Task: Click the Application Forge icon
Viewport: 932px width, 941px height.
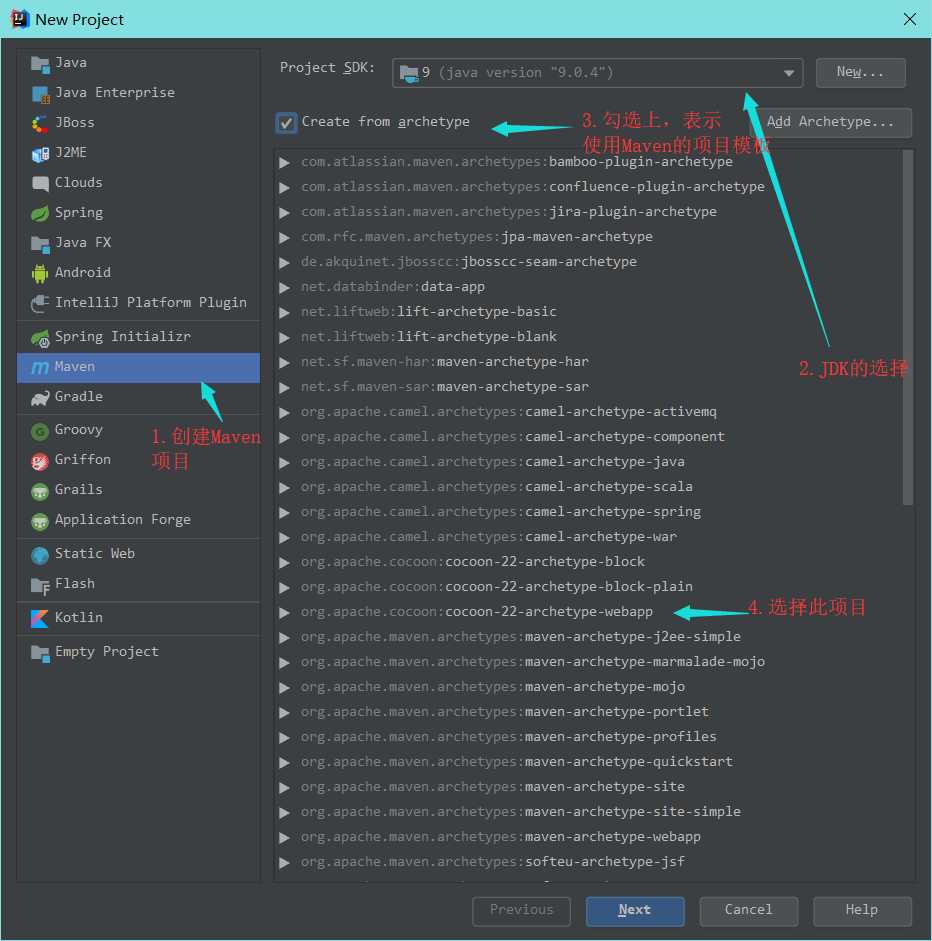Action: [x=40, y=520]
